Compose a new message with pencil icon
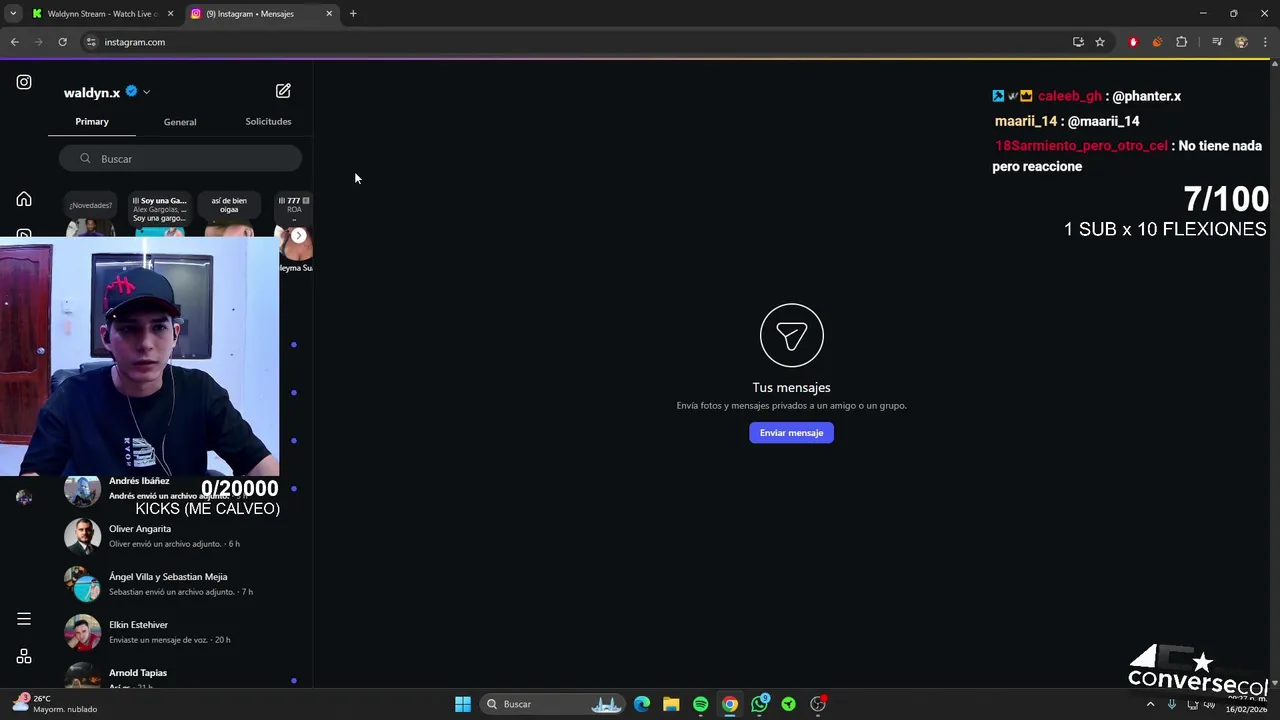The width and height of the screenshot is (1280, 720). (x=283, y=91)
